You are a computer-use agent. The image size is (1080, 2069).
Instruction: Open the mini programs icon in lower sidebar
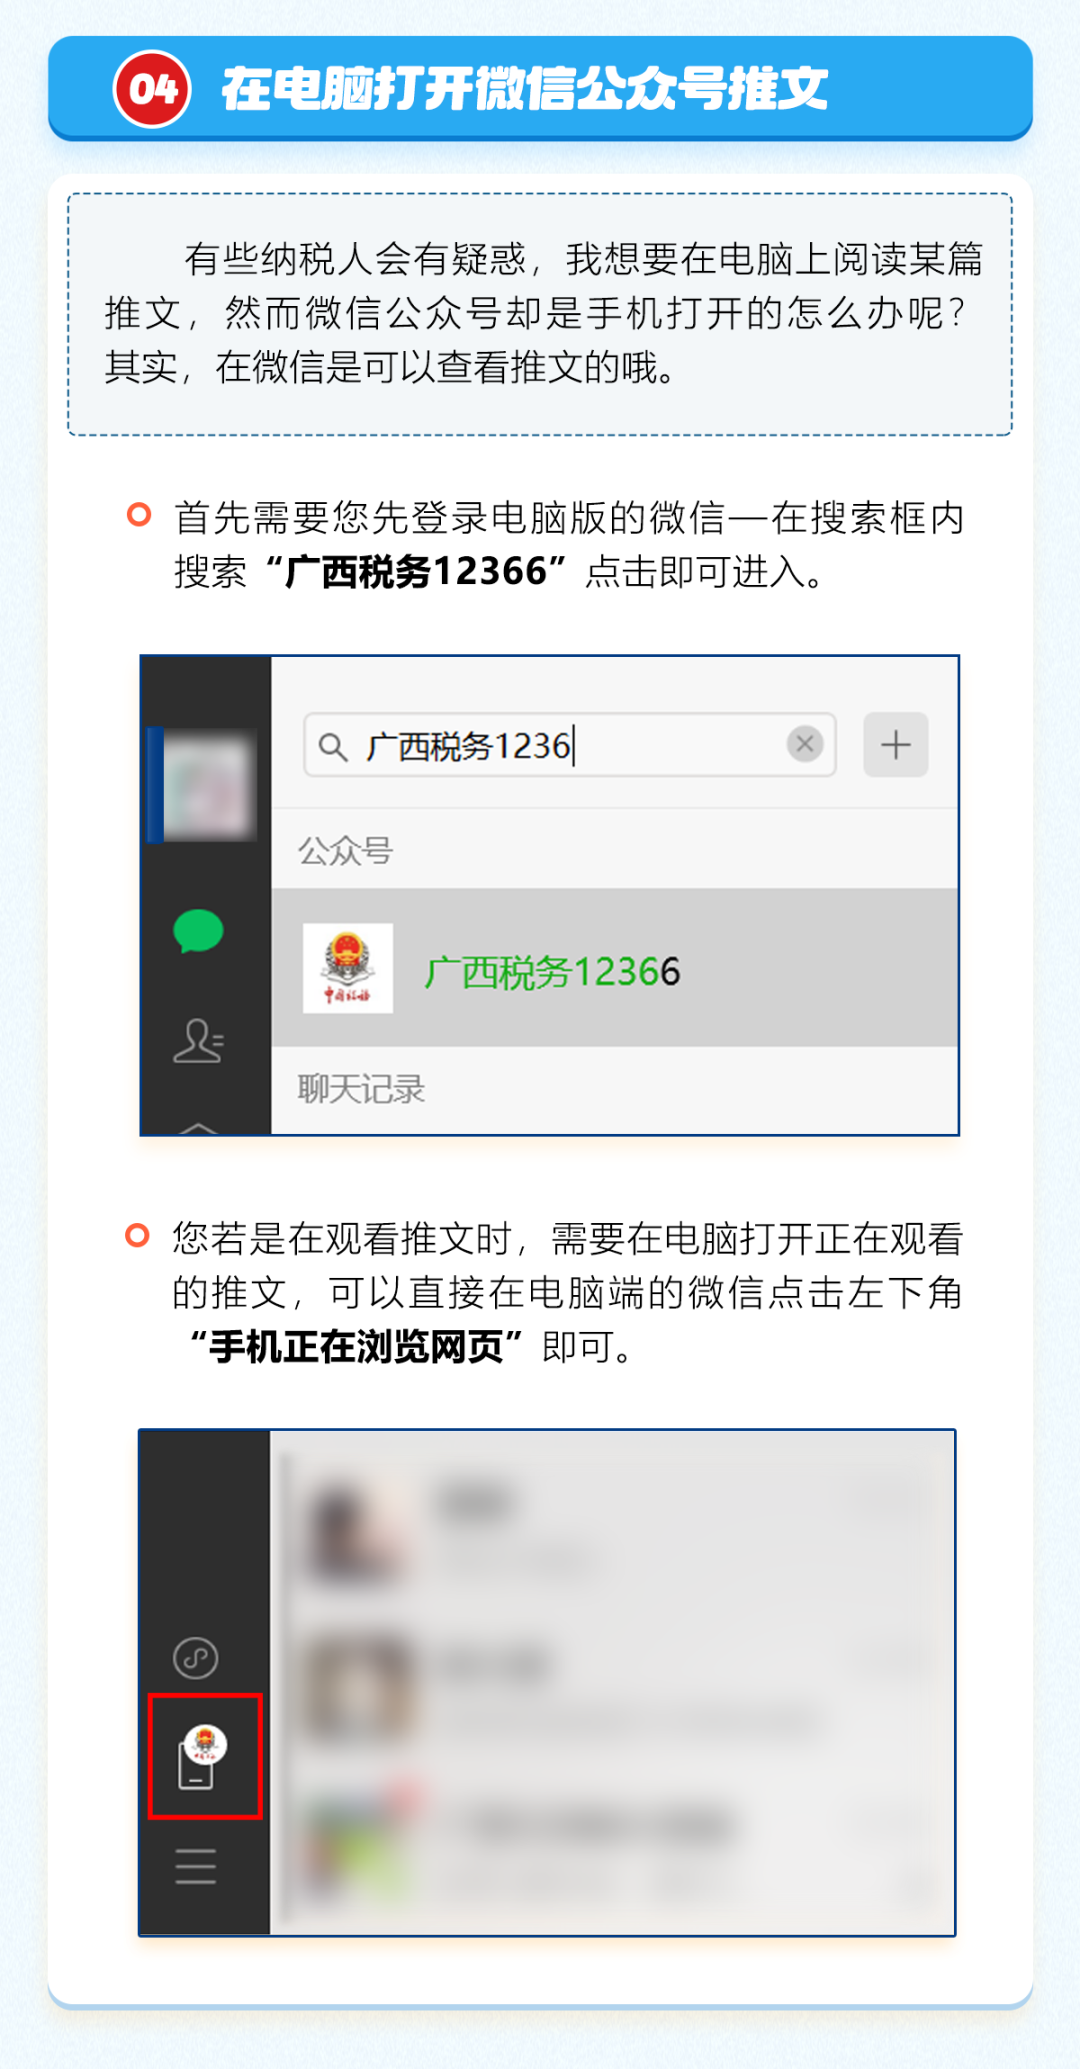point(196,1658)
